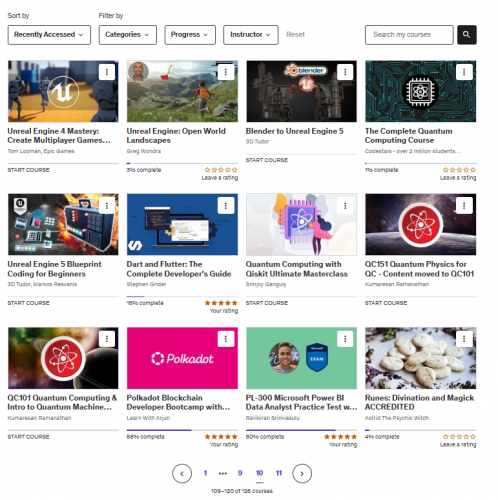Open options menu for PL-300 Power BI Practice Test
The height and width of the screenshot is (500, 498).
pos(345,339)
